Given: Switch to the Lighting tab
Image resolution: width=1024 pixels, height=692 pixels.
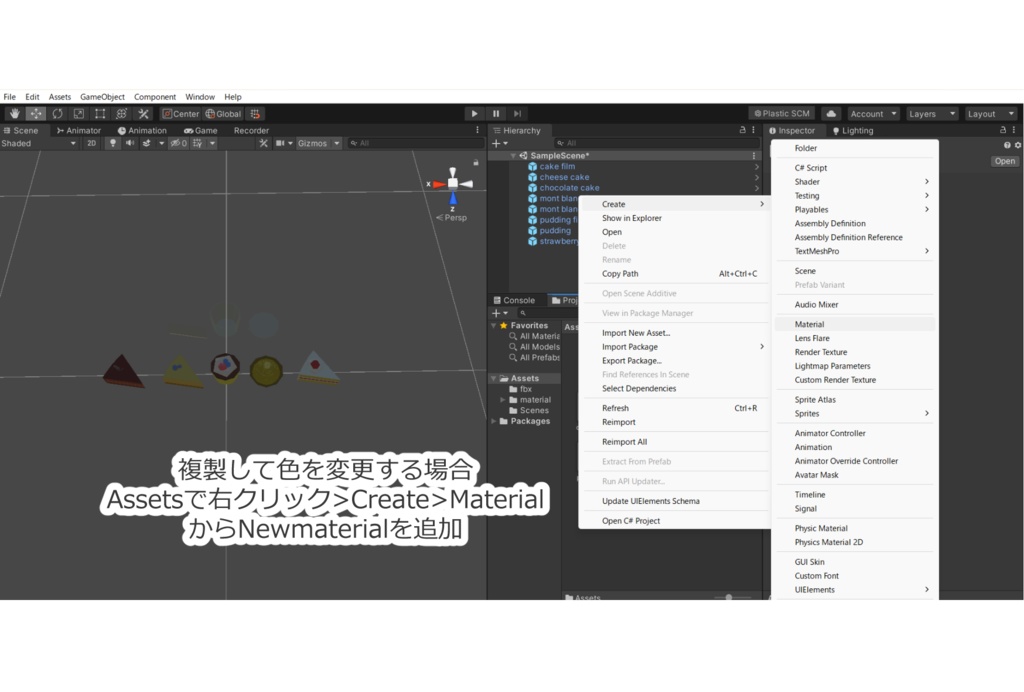Looking at the screenshot, I should pyautogui.click(x=853, y=131).
